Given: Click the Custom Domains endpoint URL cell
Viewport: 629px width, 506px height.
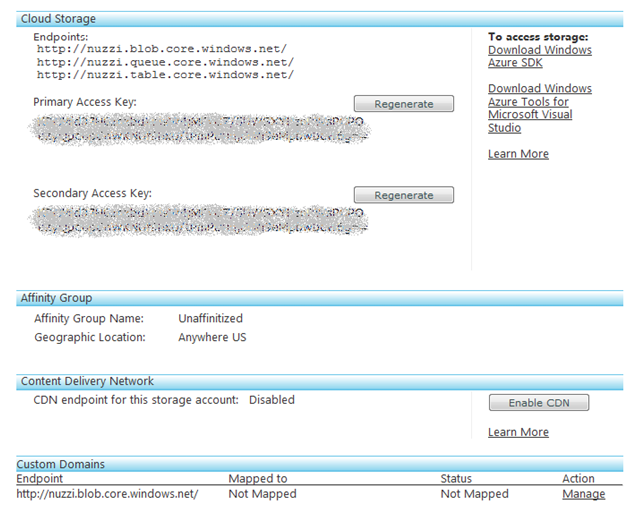Looking at the screenshot, I should pyautogui.click(x=107, y=494).
